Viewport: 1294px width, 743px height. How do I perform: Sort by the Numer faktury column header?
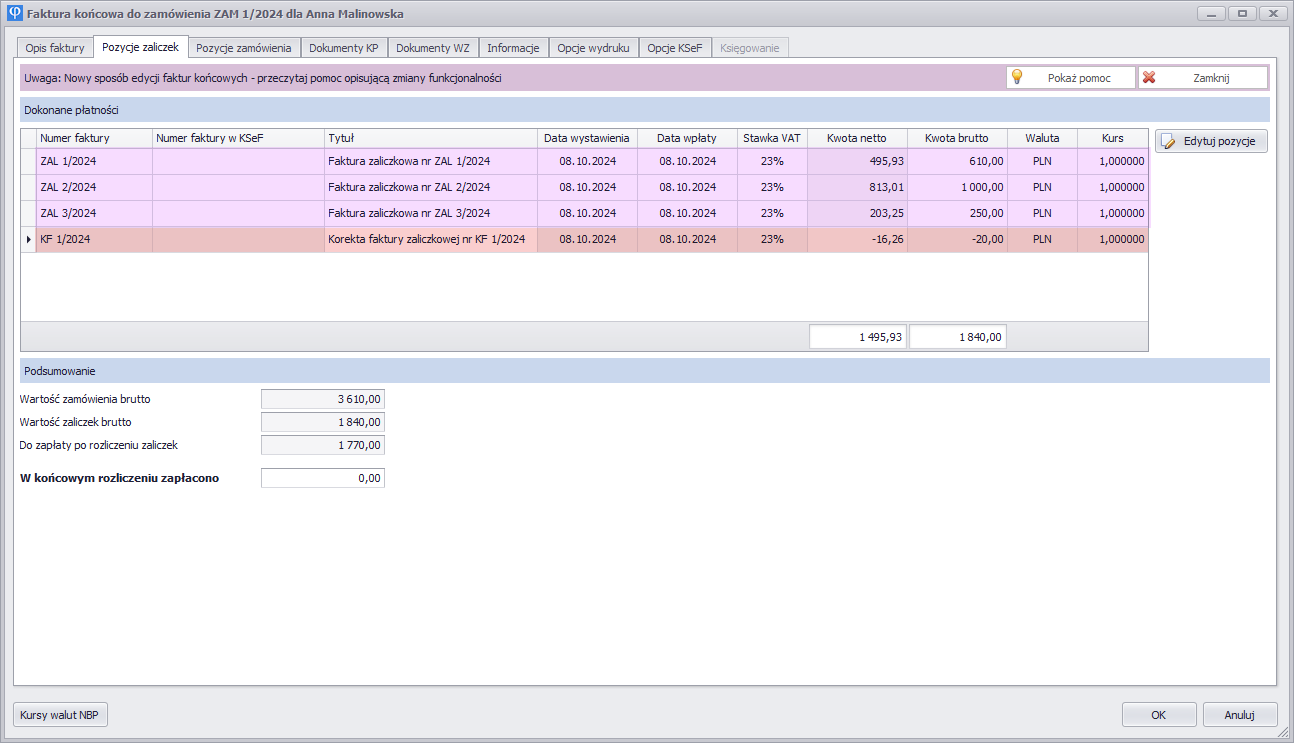(x=94, y=138)
